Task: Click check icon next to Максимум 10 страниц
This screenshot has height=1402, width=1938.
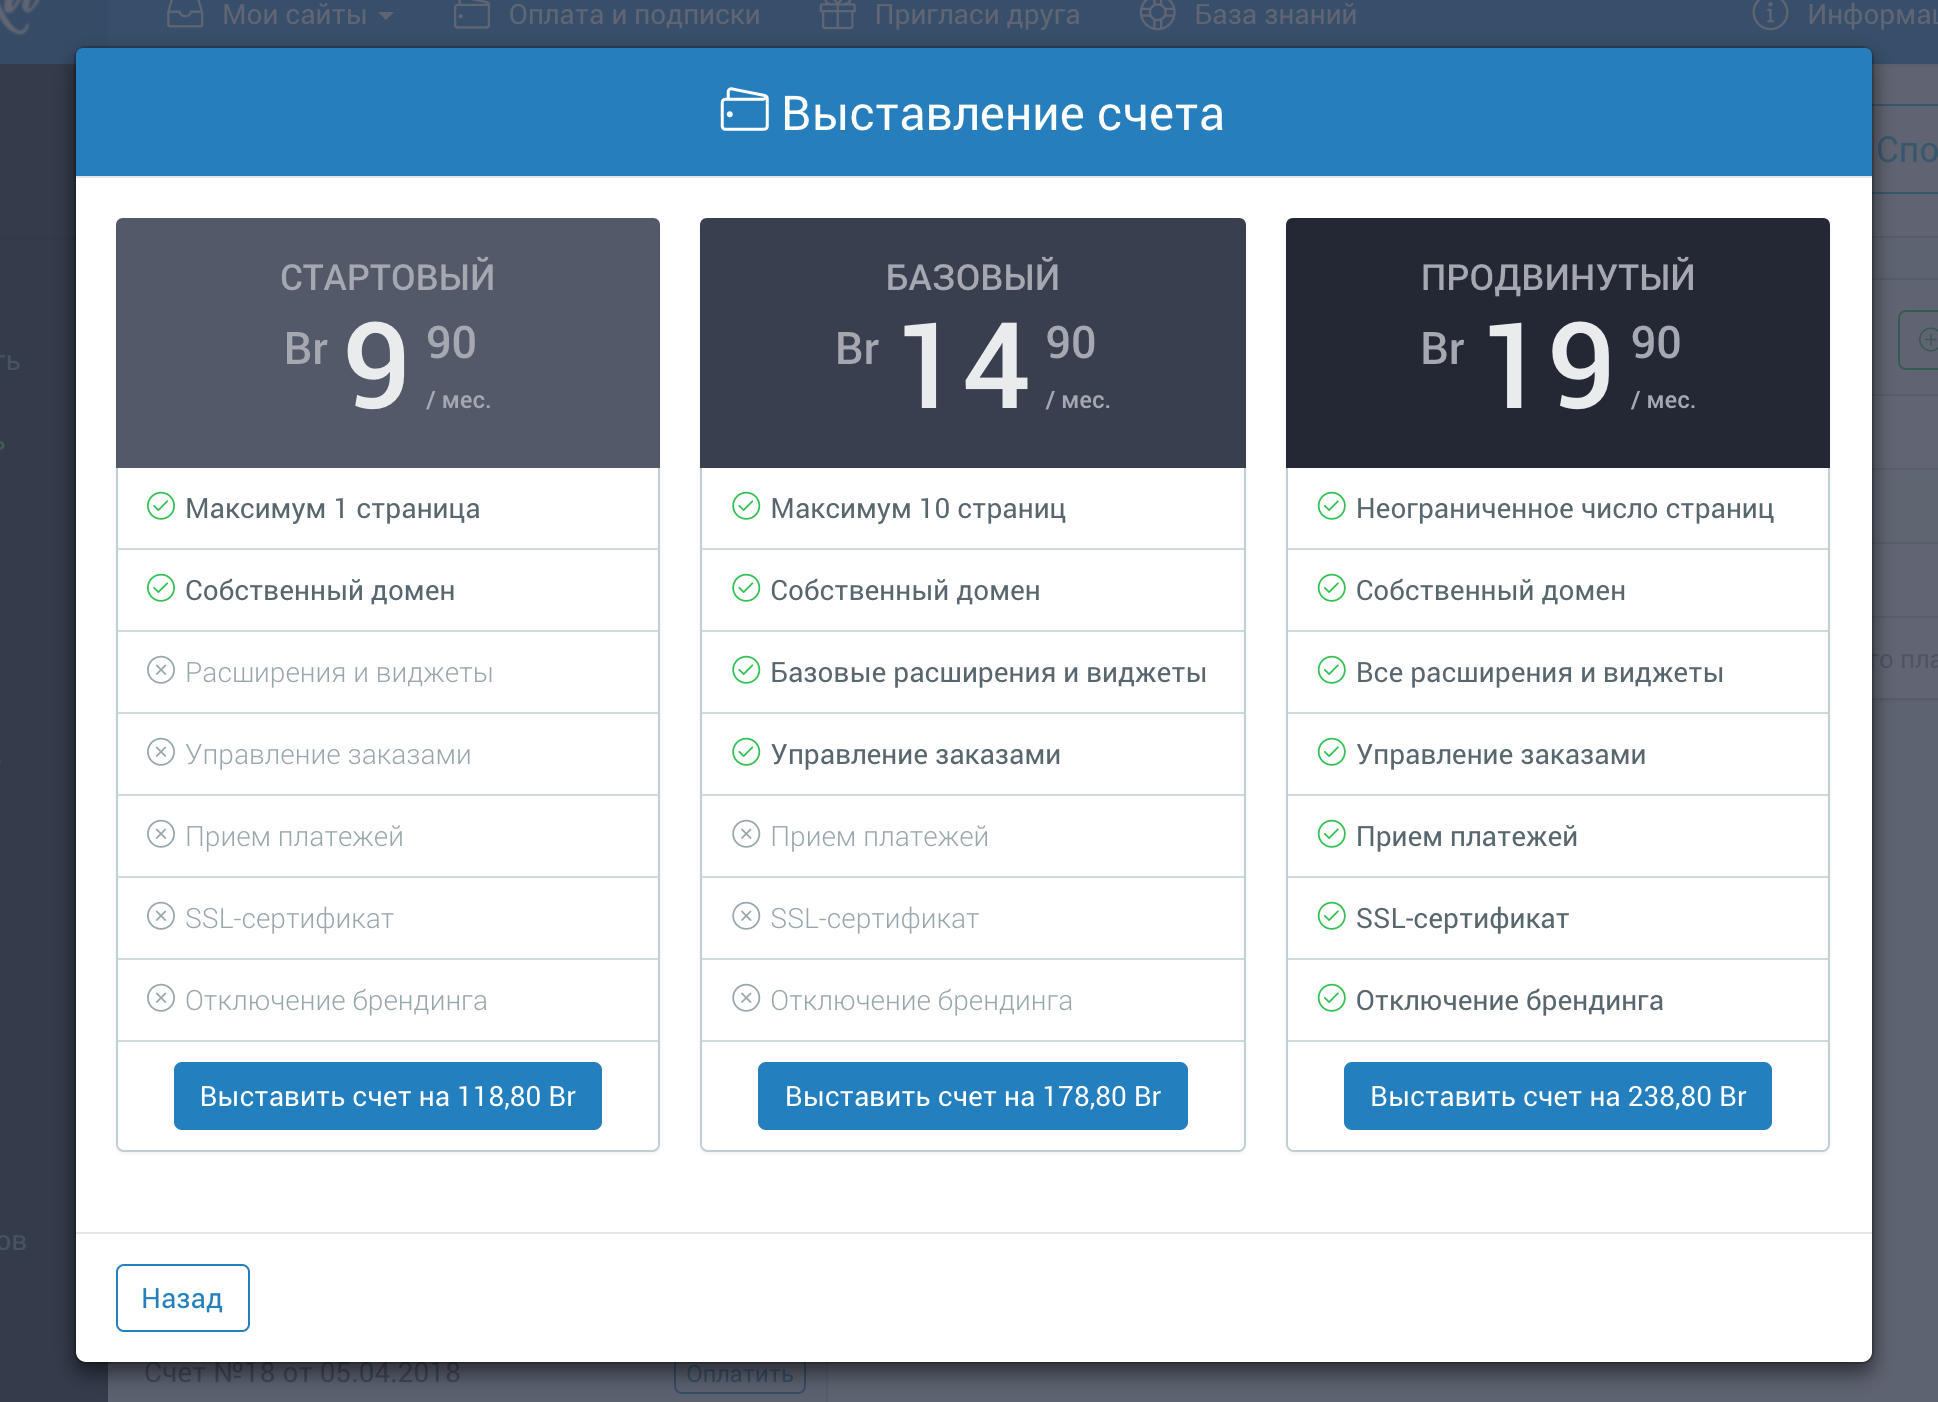Action: pos(746,506)
